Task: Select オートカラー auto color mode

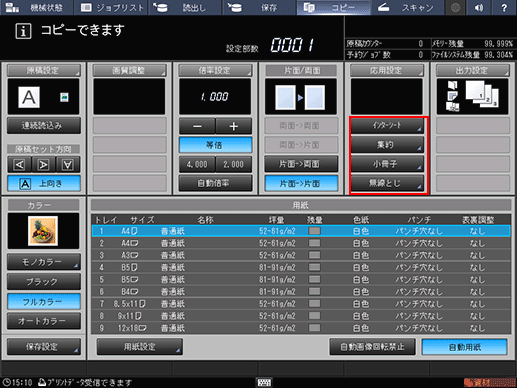Action: [x=44, y=321]
